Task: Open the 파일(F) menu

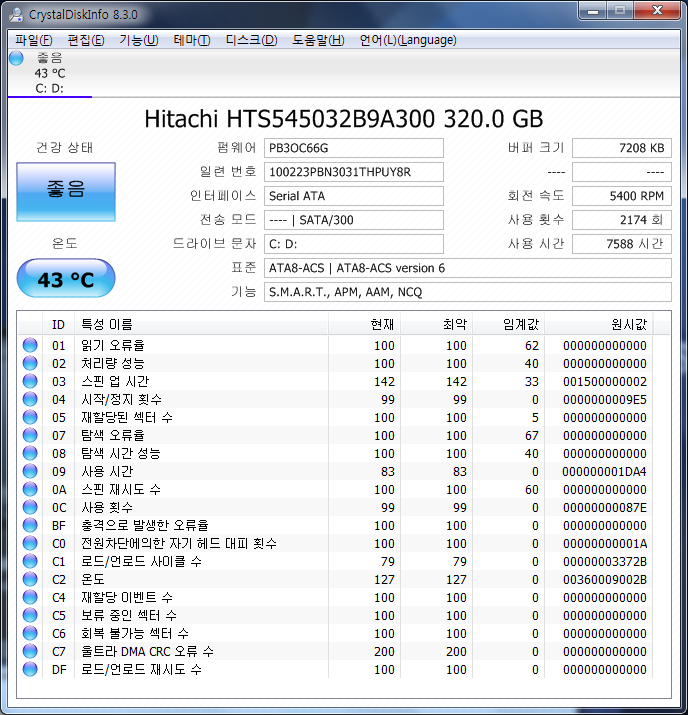Action: pos(33,40)
